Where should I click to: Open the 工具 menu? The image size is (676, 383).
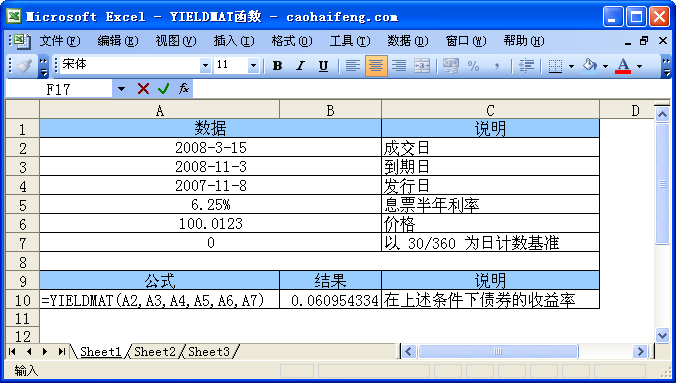click(350, 41)
